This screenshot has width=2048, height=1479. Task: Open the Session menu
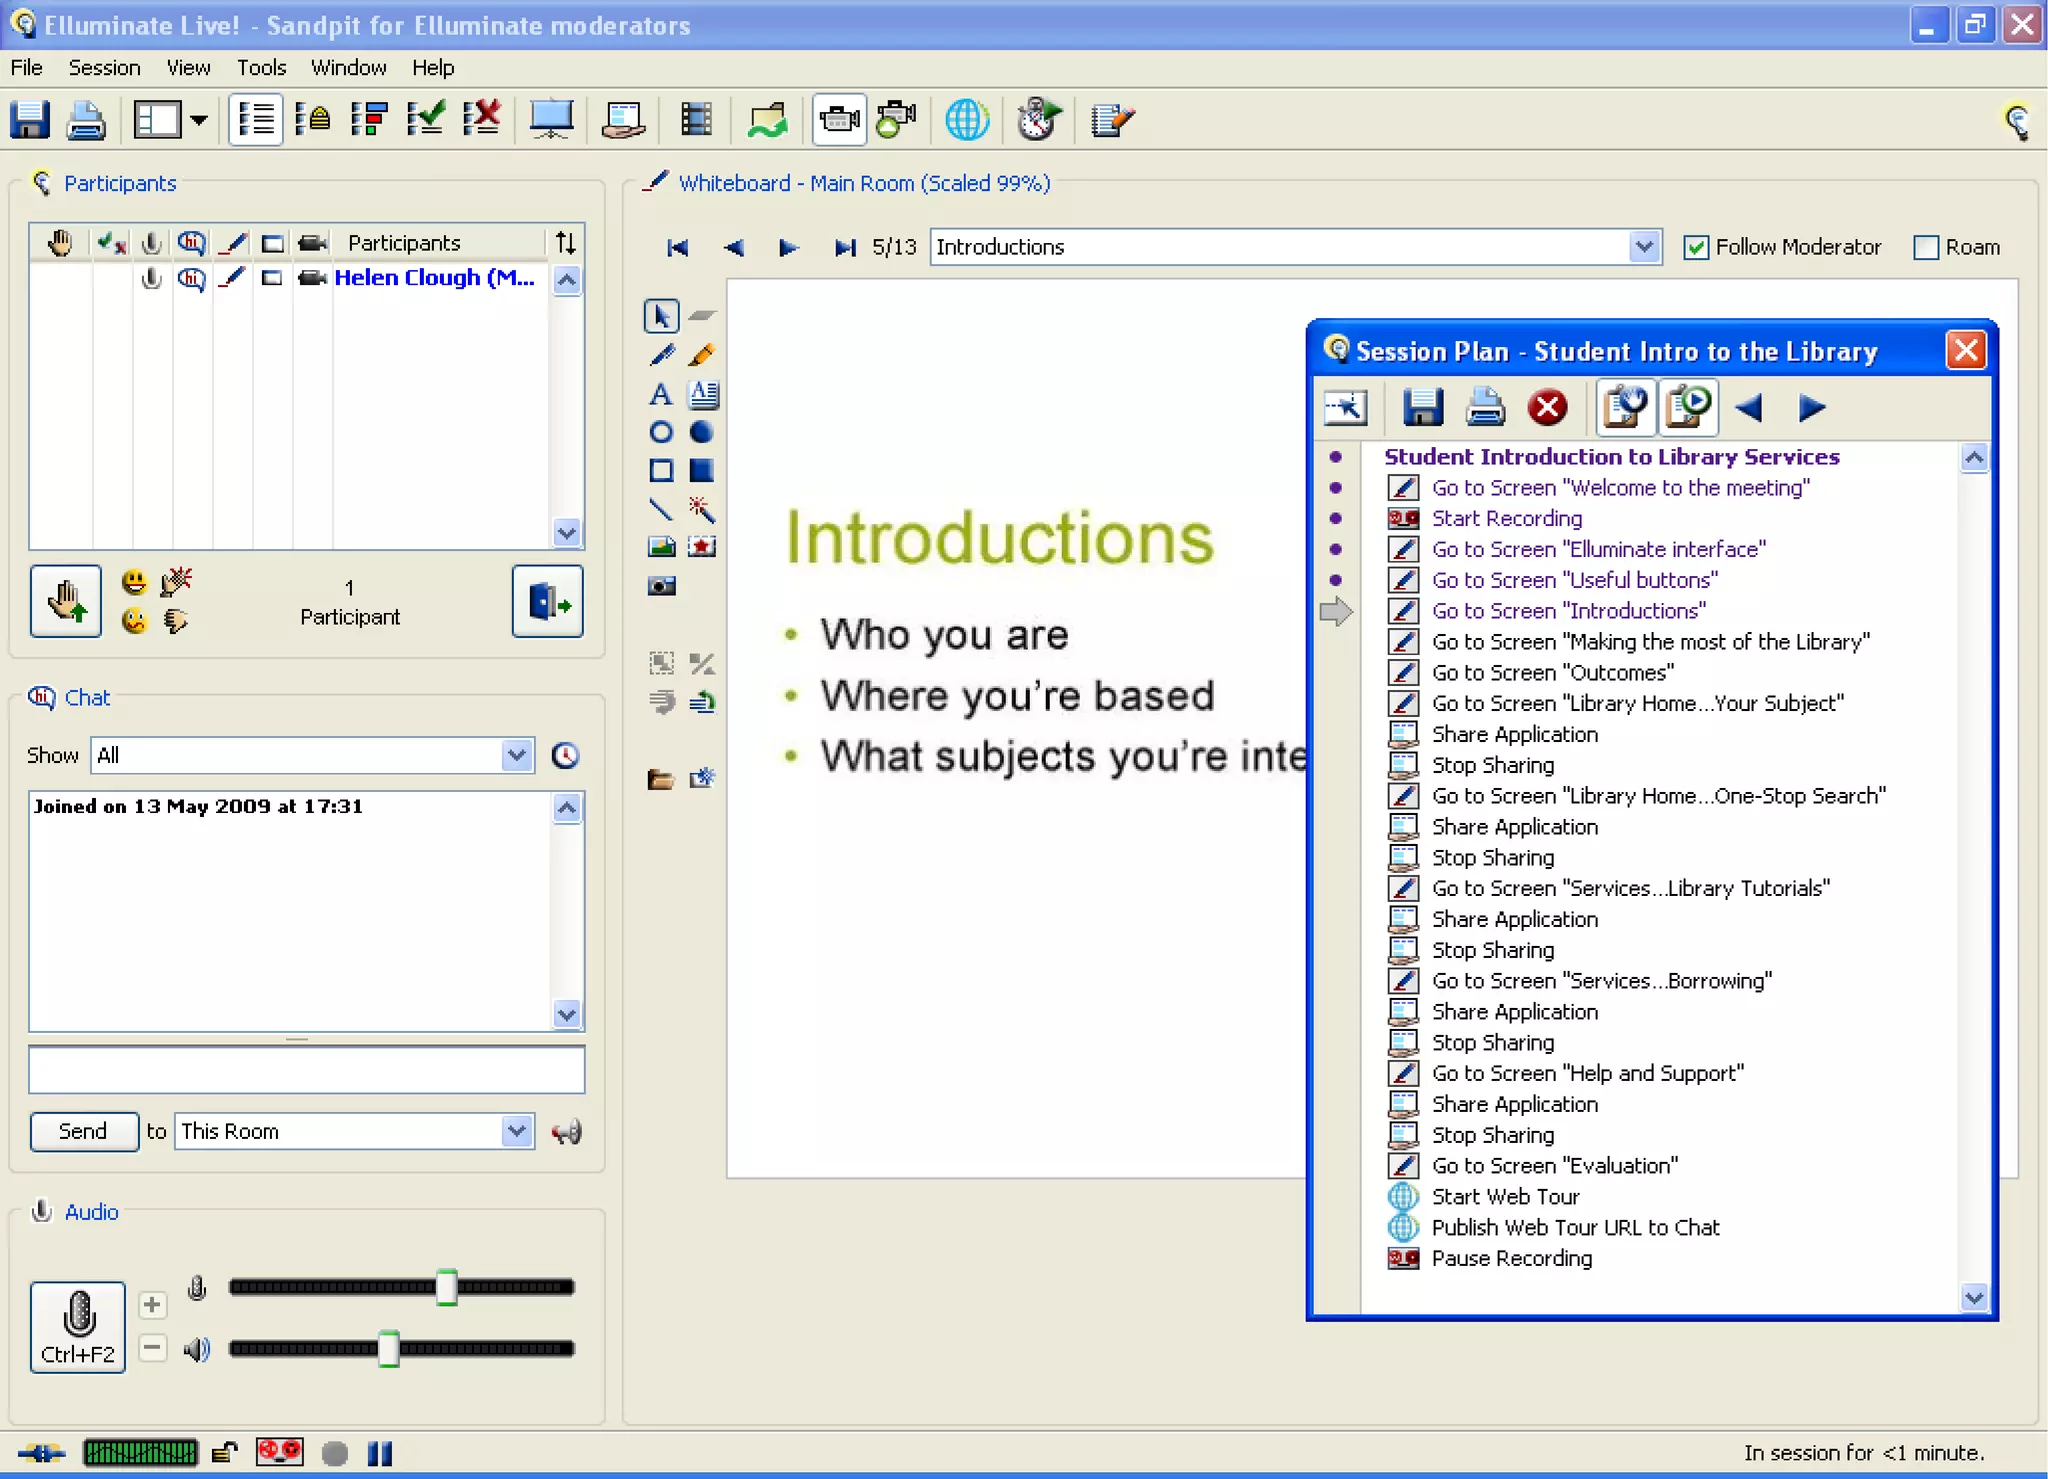(x=104, y=68)
